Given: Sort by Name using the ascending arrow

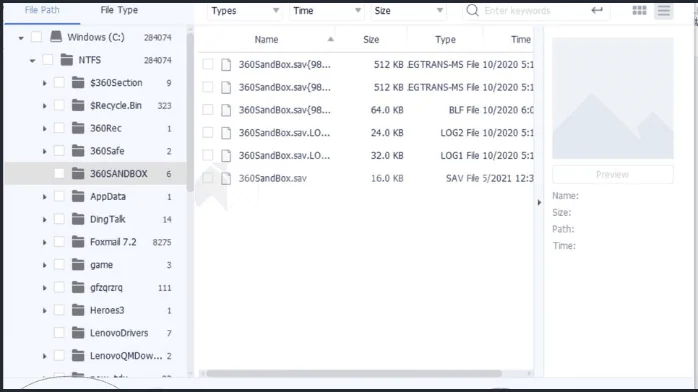Looking at the screenshot, I should (330, 39).
